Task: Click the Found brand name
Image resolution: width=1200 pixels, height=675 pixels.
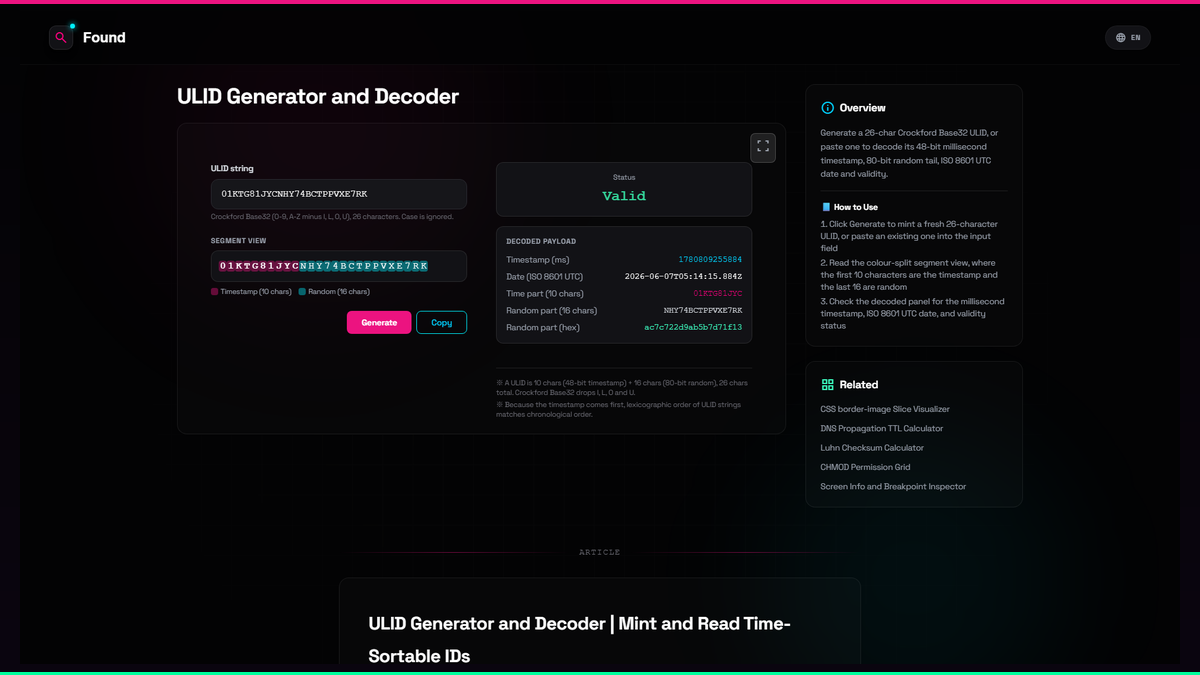Action: pyautogui.click(x=104, y=38)
